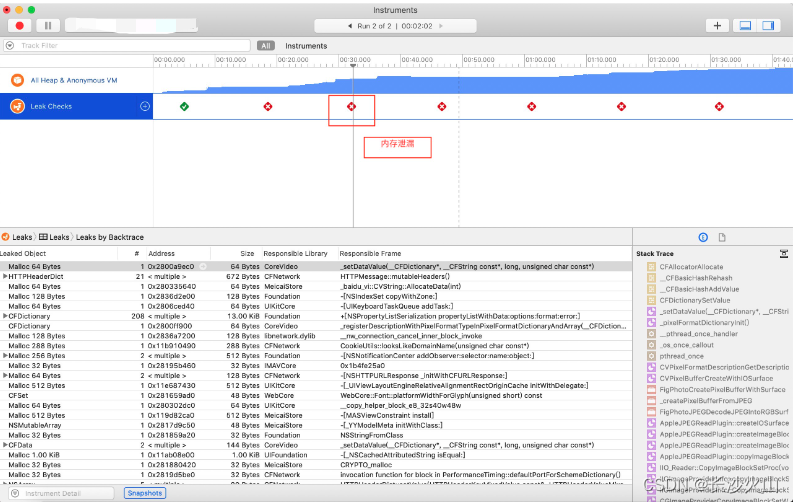Select the green passed leak check marker

click(184, 106)
